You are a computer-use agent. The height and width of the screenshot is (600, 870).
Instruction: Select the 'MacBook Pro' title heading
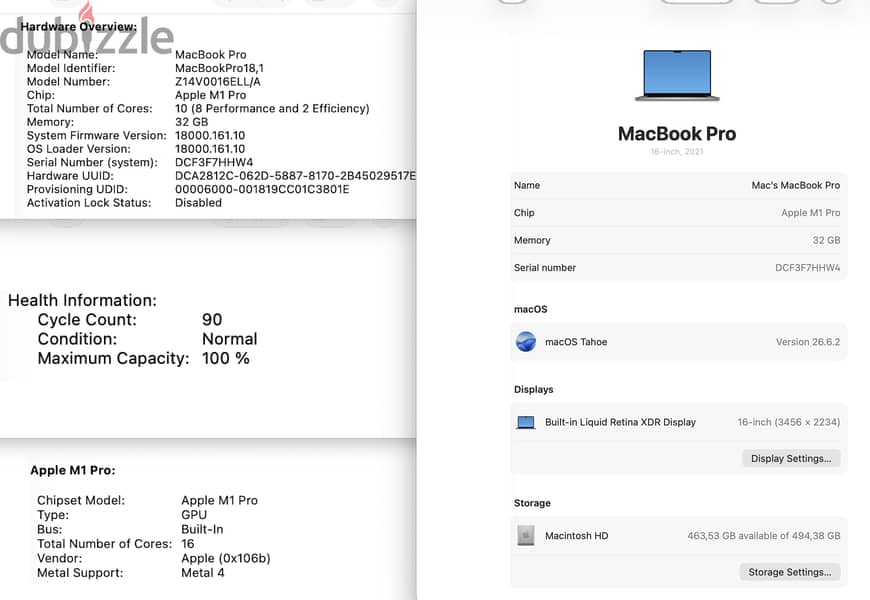[677, 134]
